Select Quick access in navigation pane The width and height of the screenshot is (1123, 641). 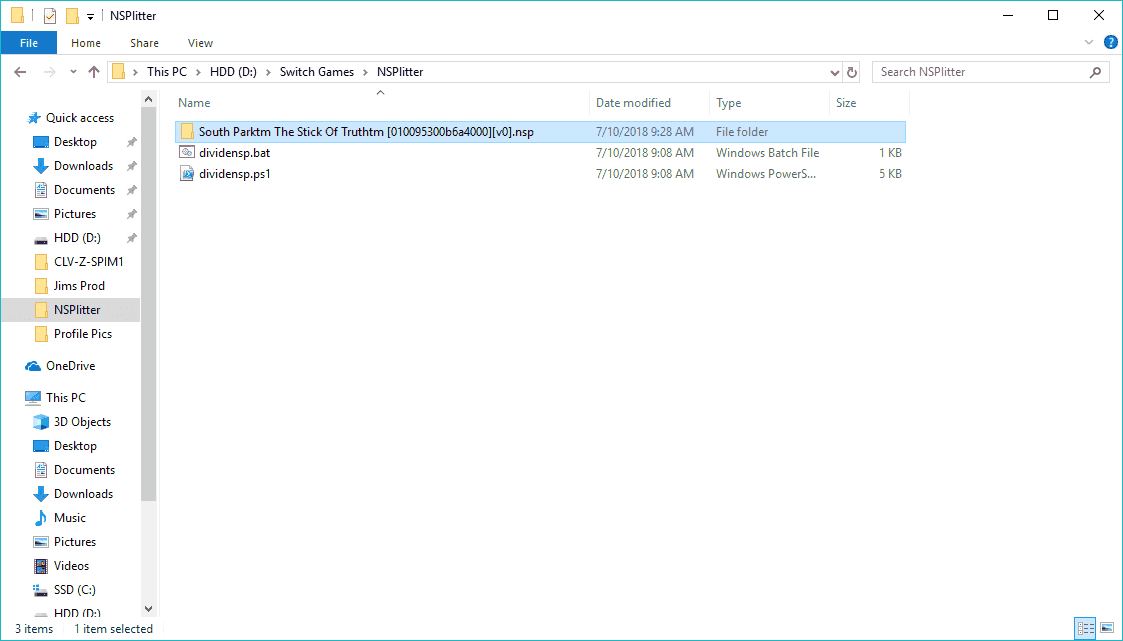[x=79, y=117]
